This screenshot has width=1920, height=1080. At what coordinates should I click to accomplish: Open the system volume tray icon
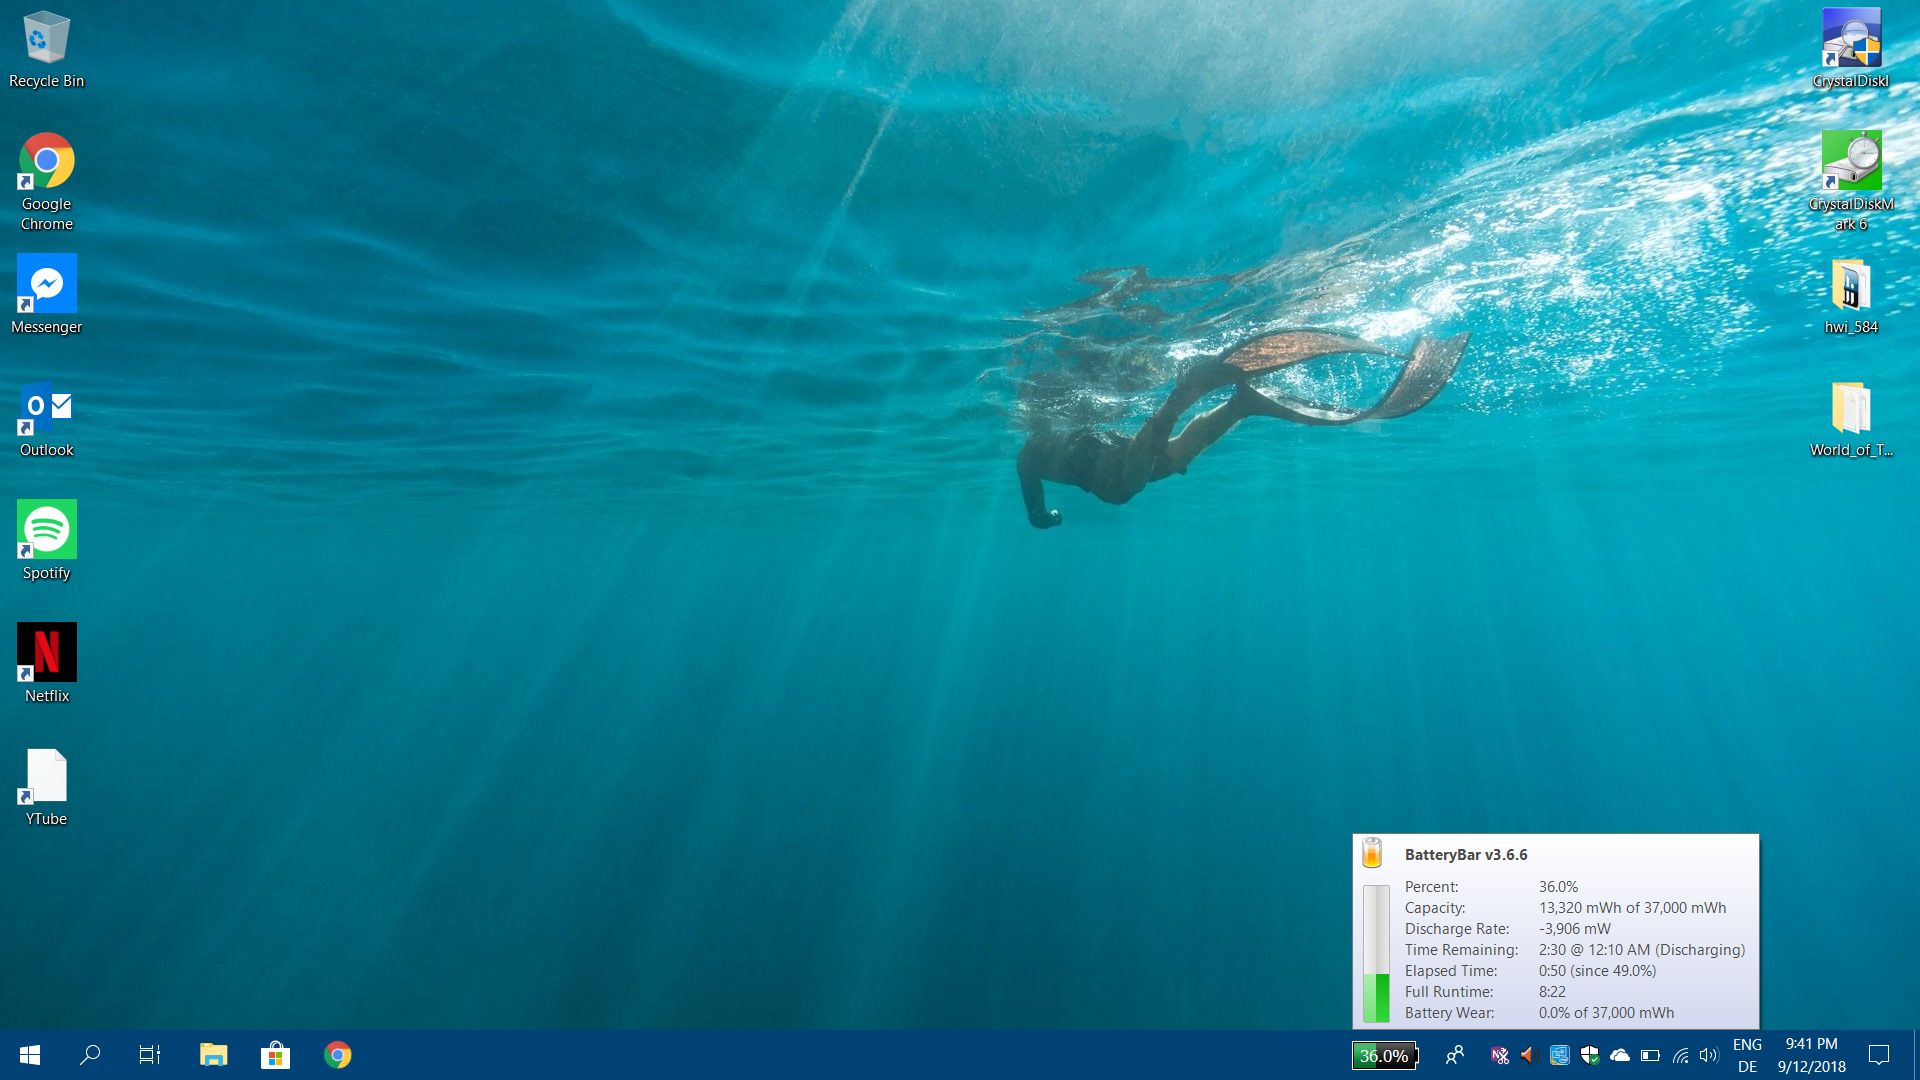[1709, 1055]
